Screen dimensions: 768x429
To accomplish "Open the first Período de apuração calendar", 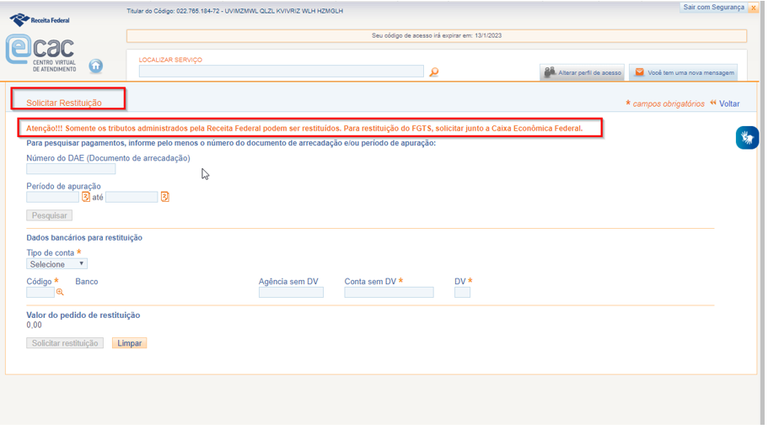I will 86,197.
